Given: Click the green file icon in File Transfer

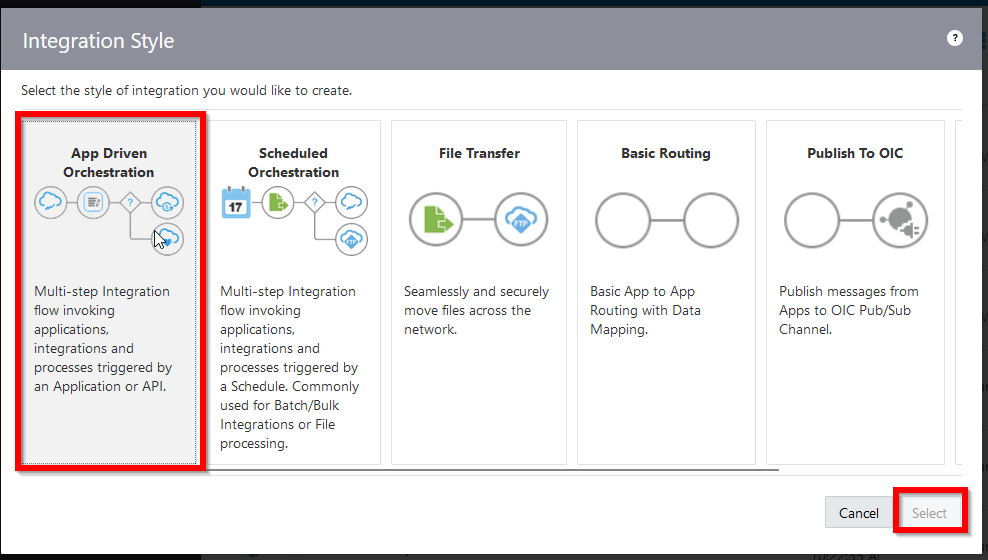Looking at the screenshot, I should coord(436,219).
